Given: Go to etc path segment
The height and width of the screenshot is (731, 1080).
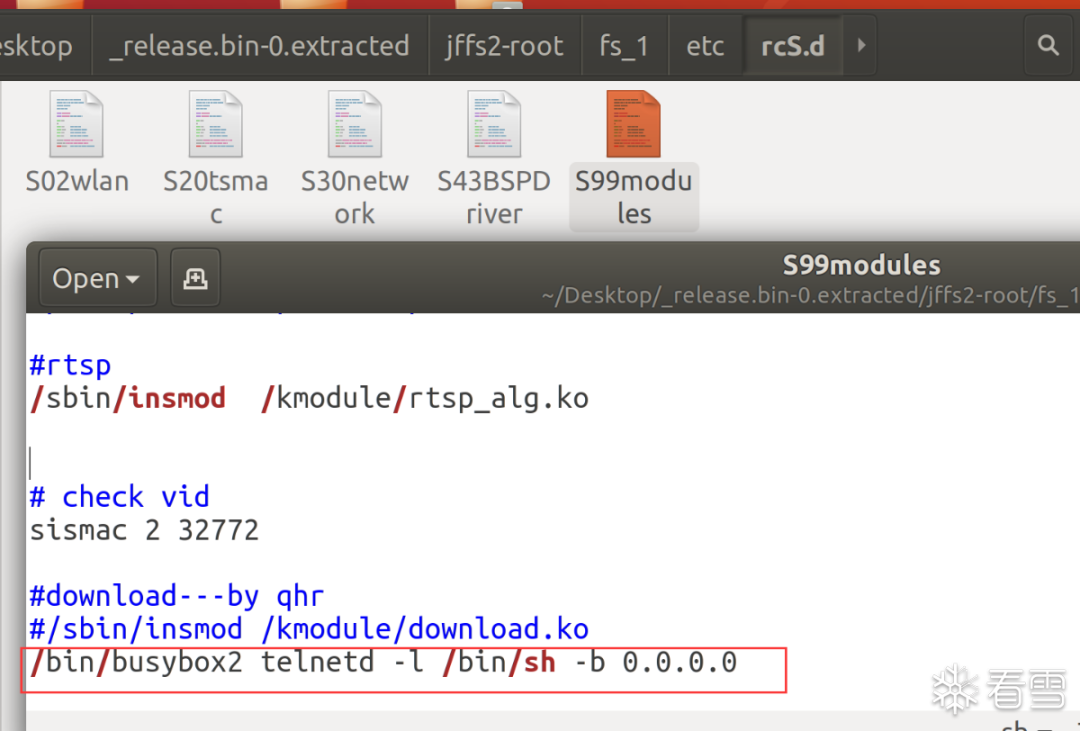Looking at the screenshot, I should point(705,45).
